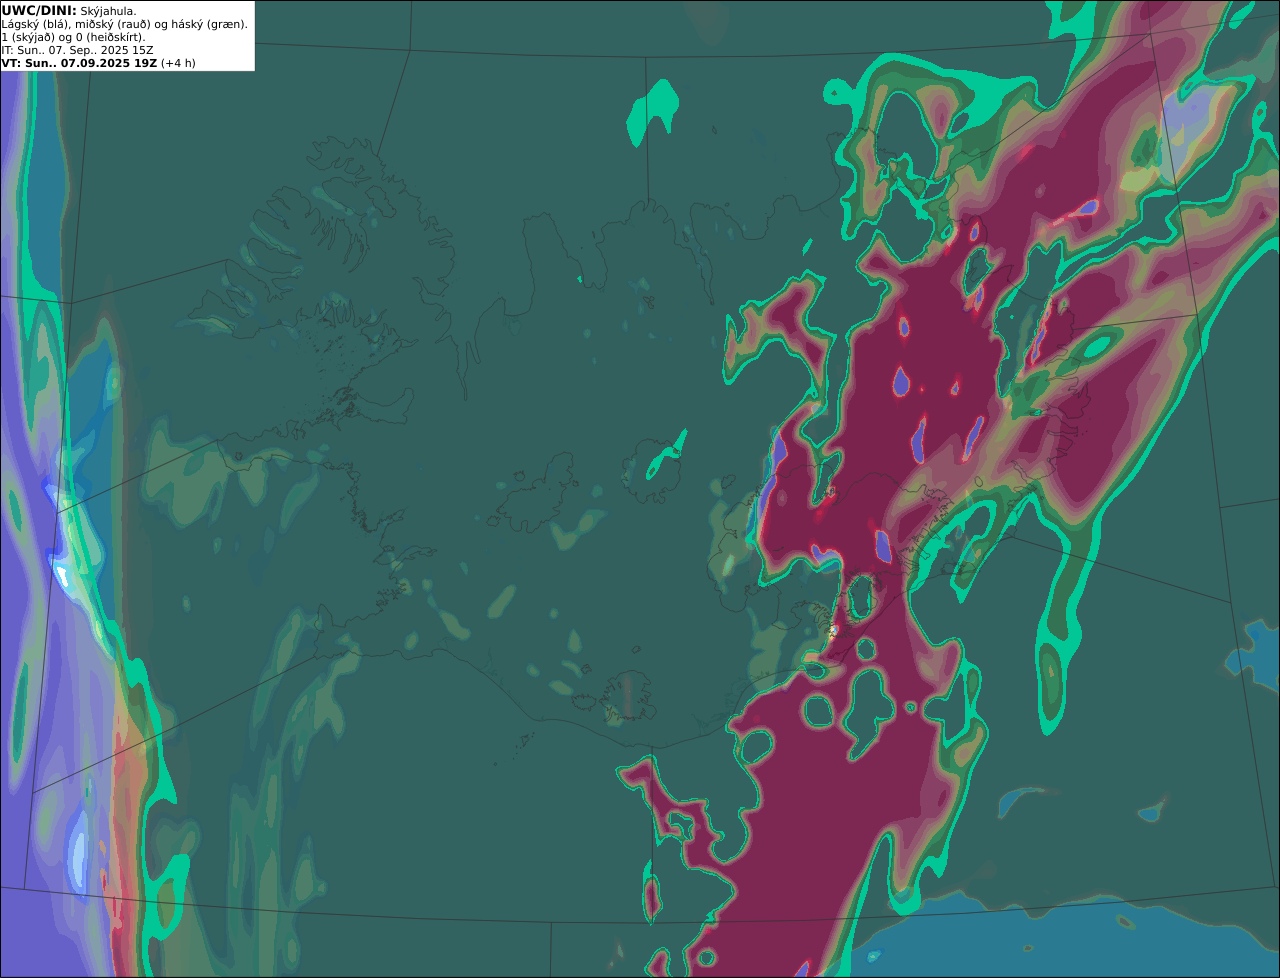
Task: Click the 'UWC/DINI: Skýjahula.' title line
Action: pyautogui.click(x=69, y=10)
